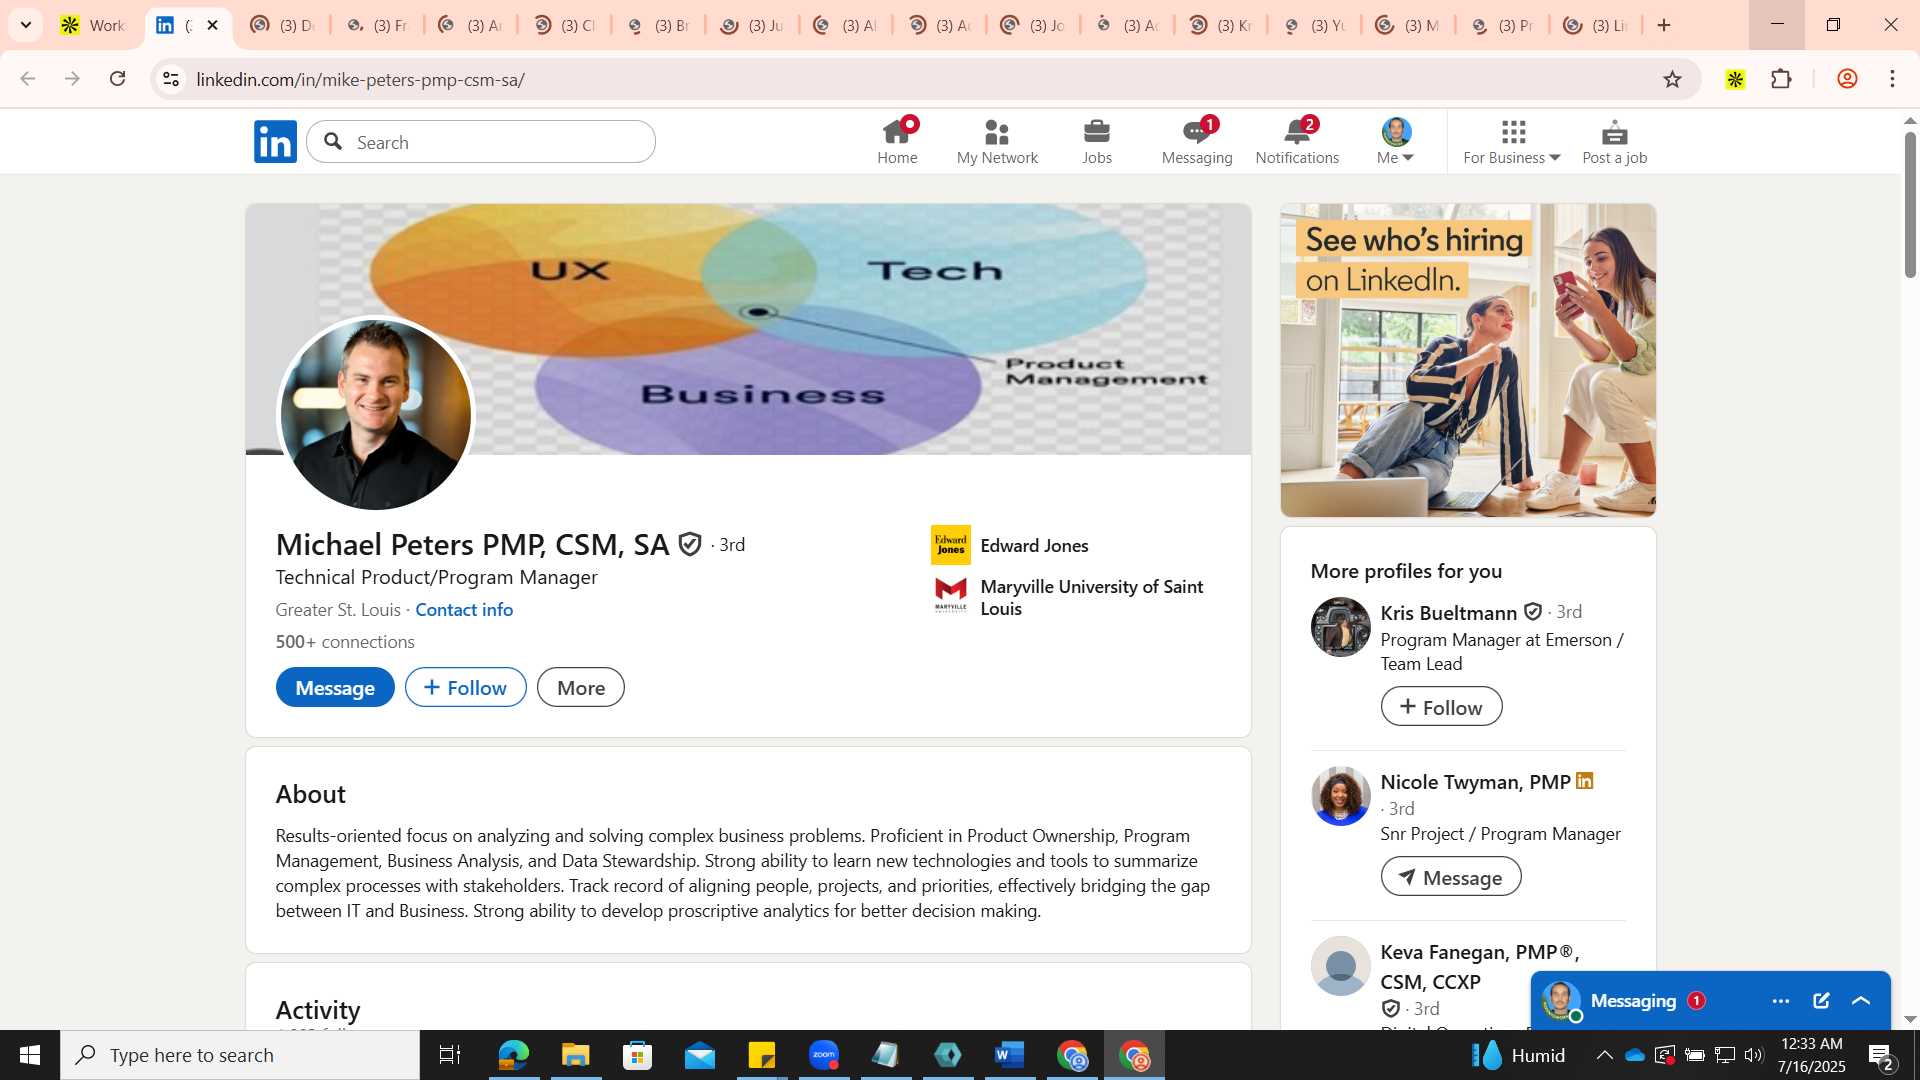Open Task View on the taskbar
The height and width of the screenshot is (1080, 1920).
(x=449, y=1055)
